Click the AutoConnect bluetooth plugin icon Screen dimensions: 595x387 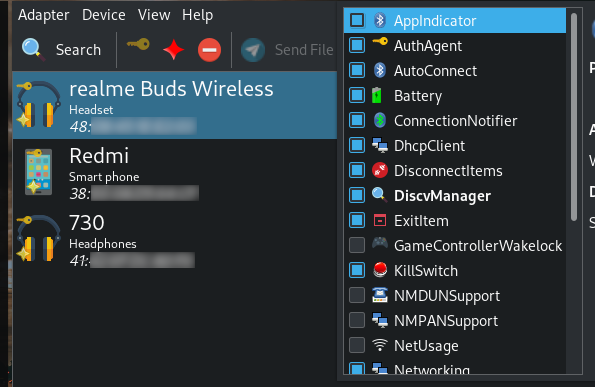(x=380, y=70)
